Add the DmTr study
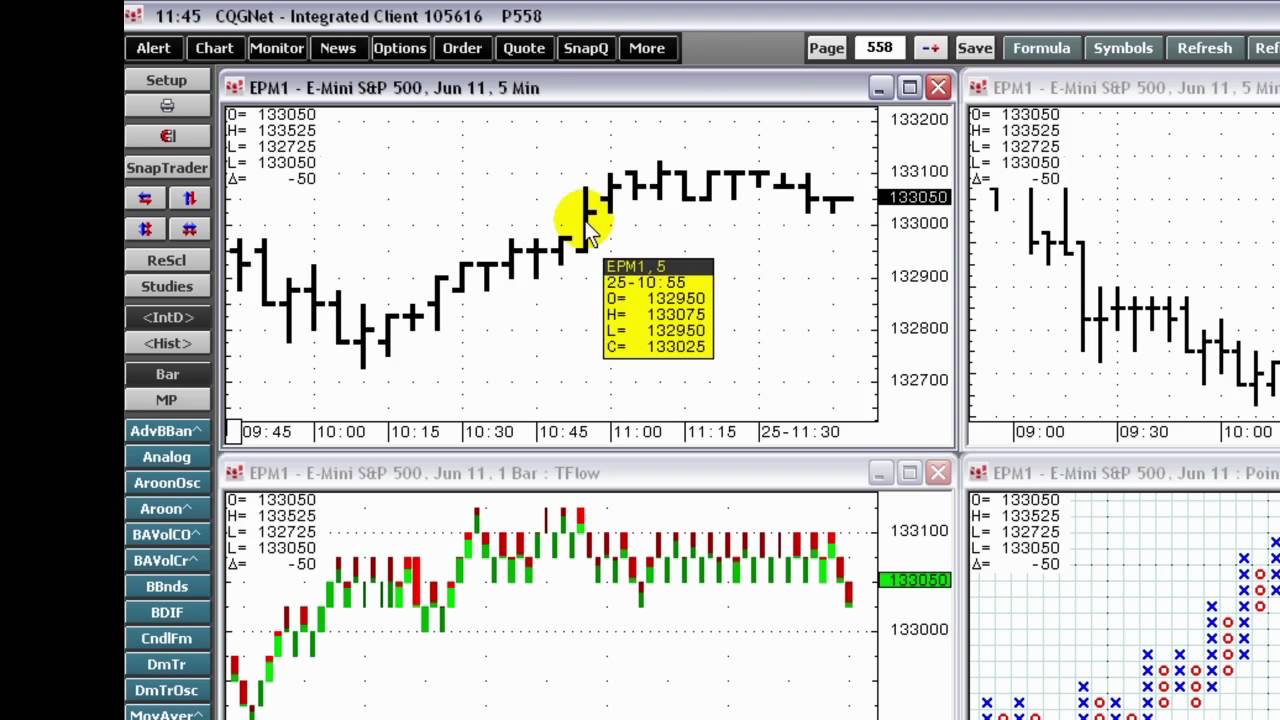1280x720 pixels. 167,664
